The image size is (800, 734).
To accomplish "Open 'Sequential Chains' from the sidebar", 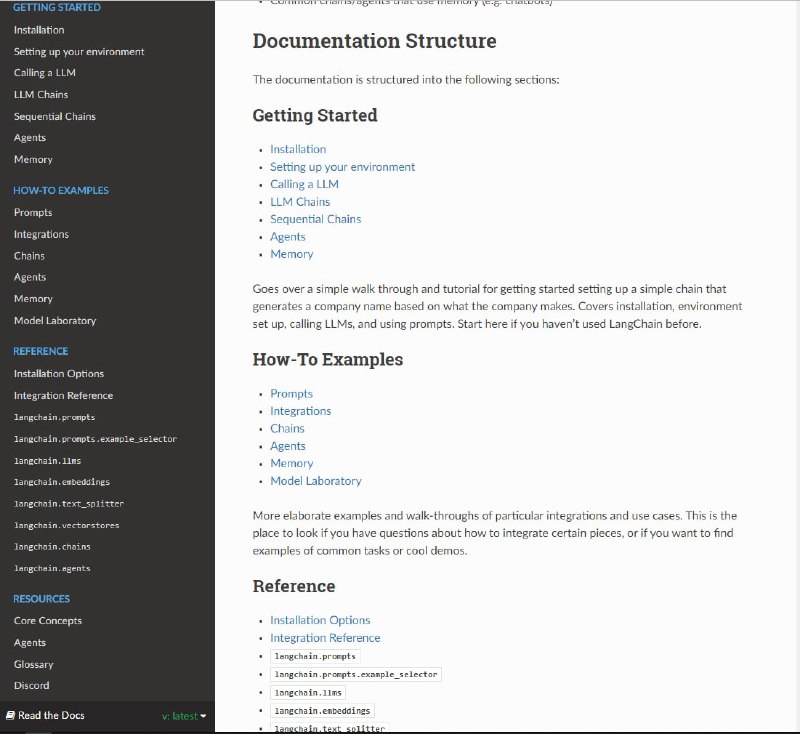I will [55, 116].
